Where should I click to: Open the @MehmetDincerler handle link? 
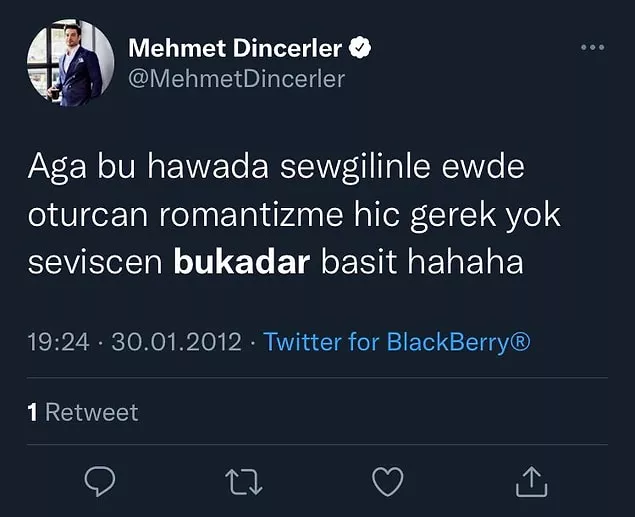tap(236, 79)
